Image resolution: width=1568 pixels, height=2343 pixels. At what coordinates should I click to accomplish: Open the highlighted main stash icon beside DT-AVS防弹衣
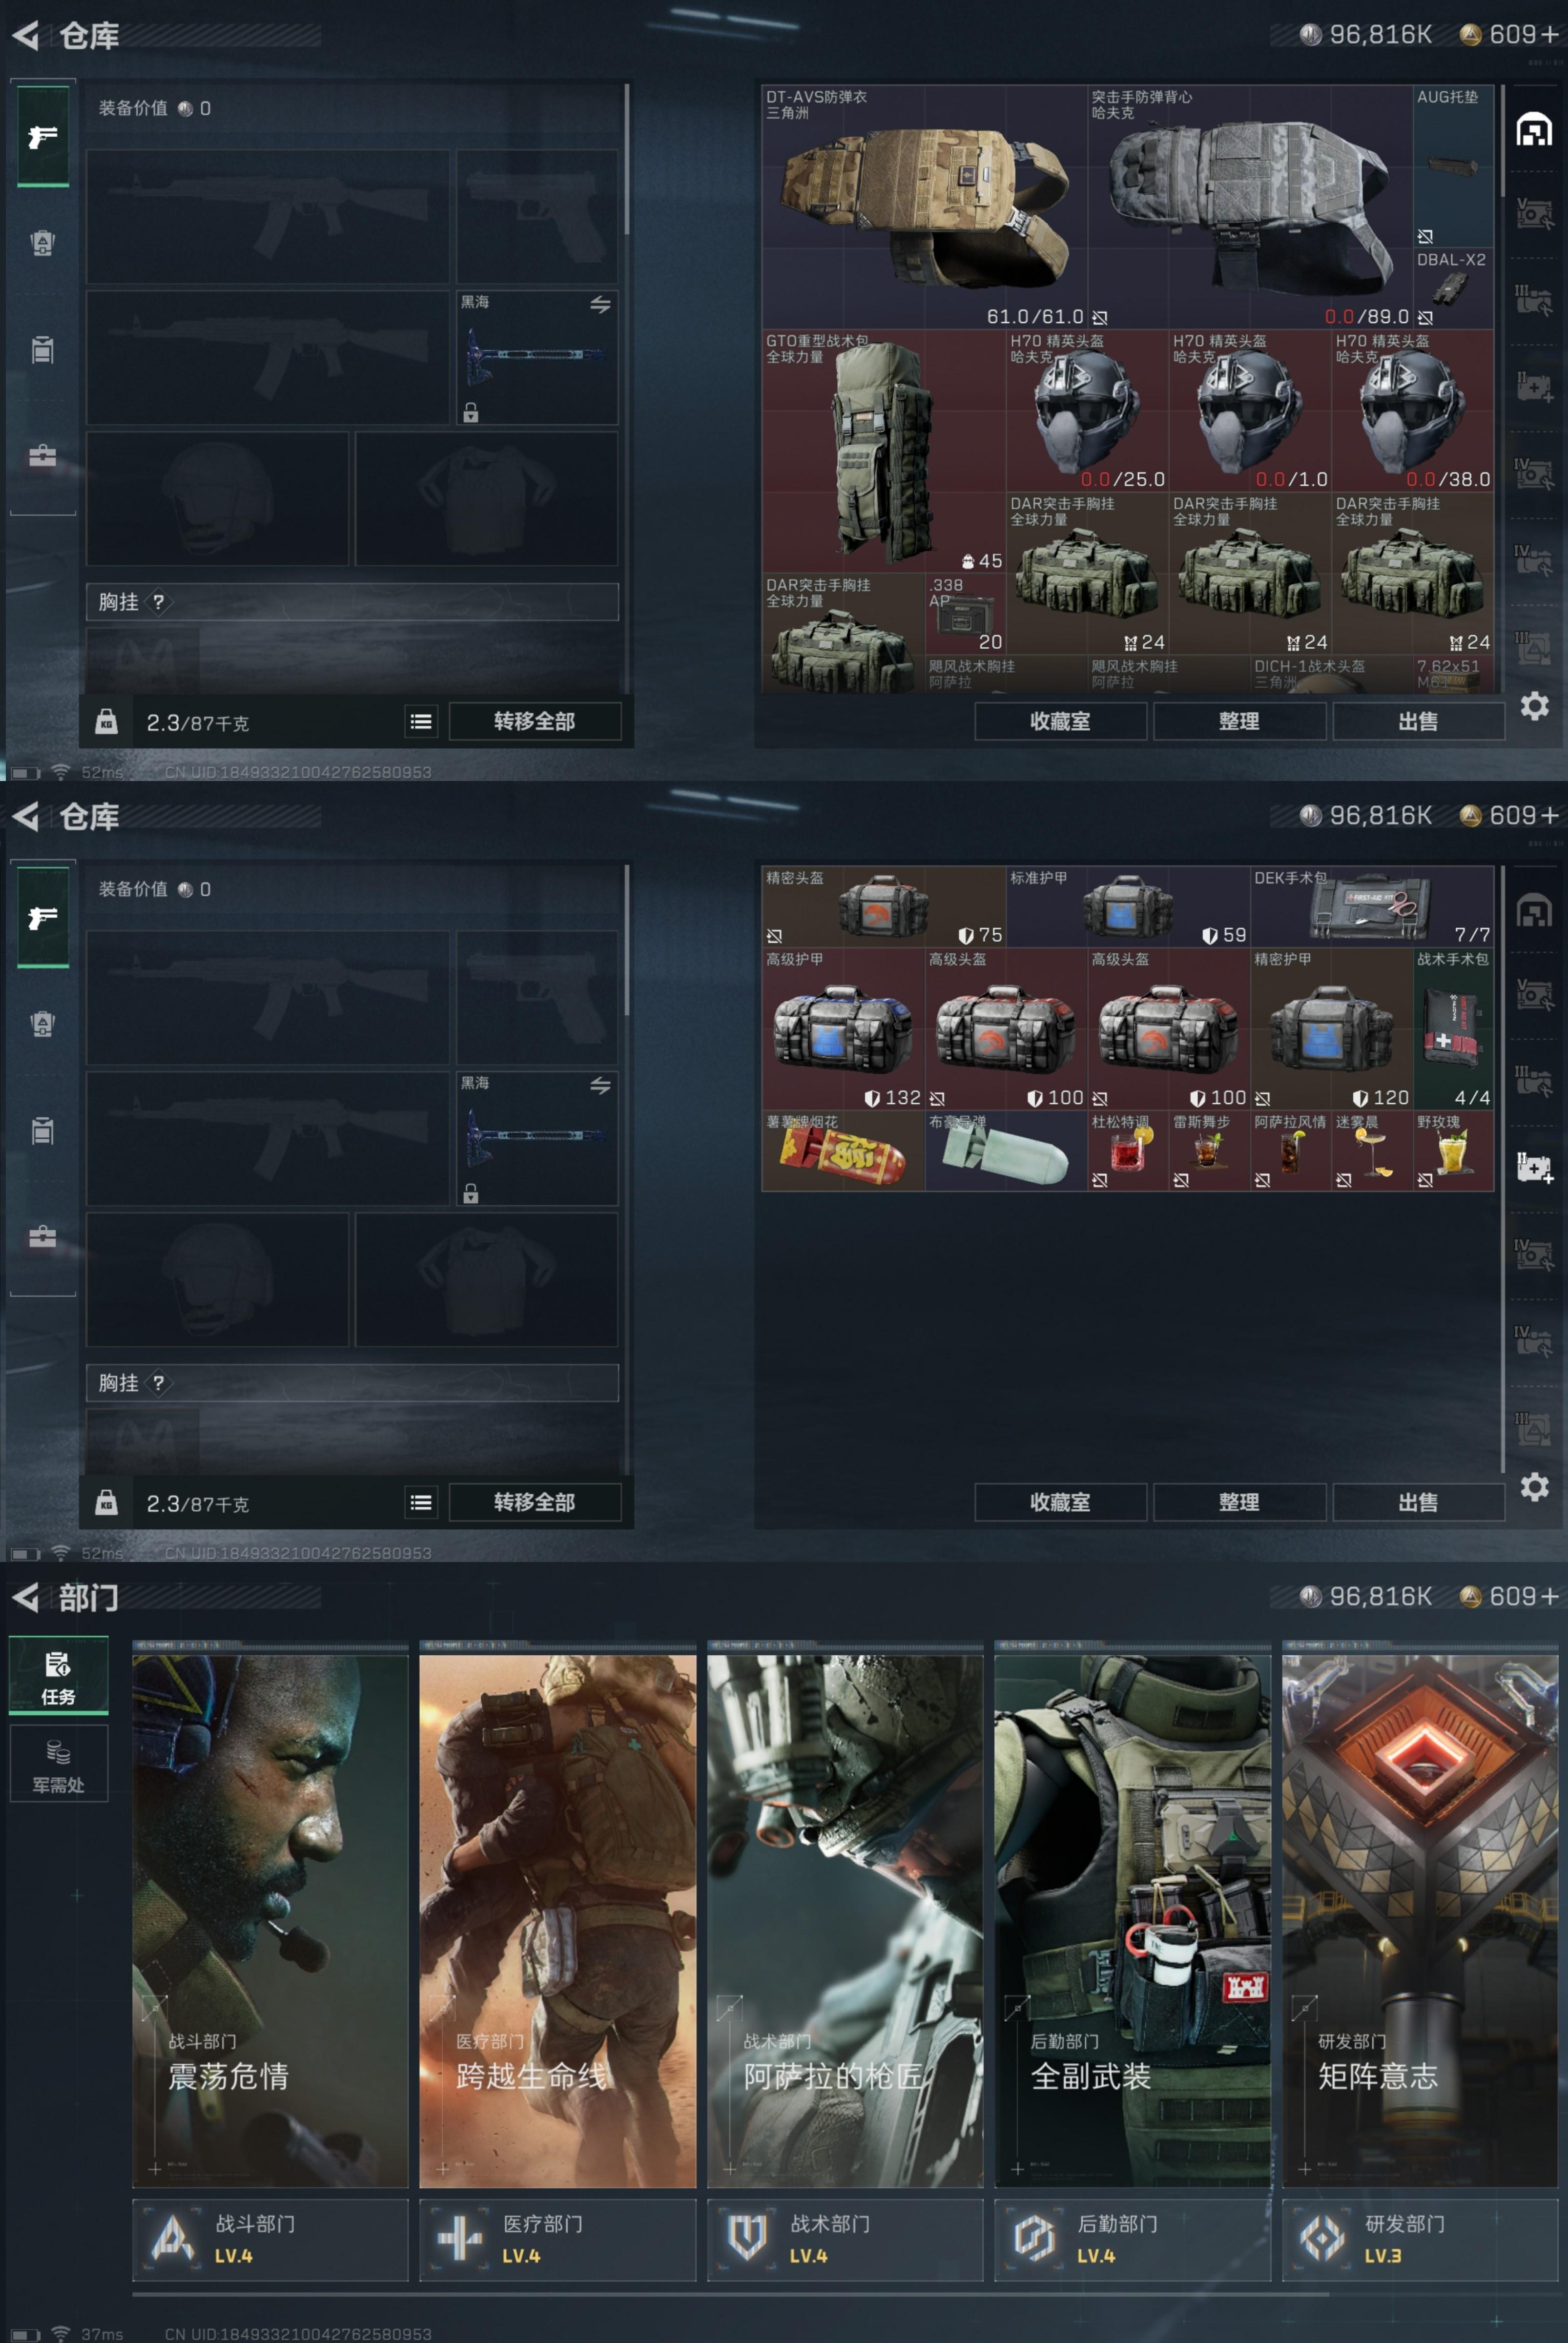point(1534,130)
